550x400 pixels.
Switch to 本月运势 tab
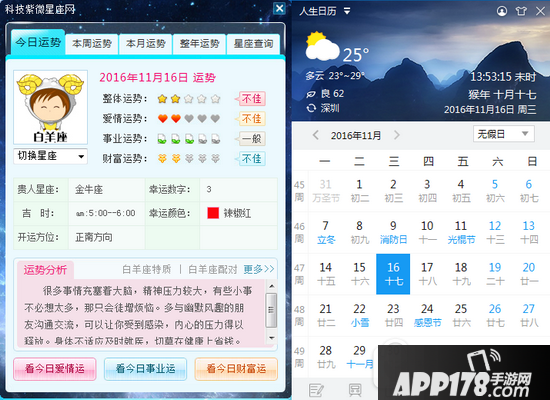pos(146,44)
